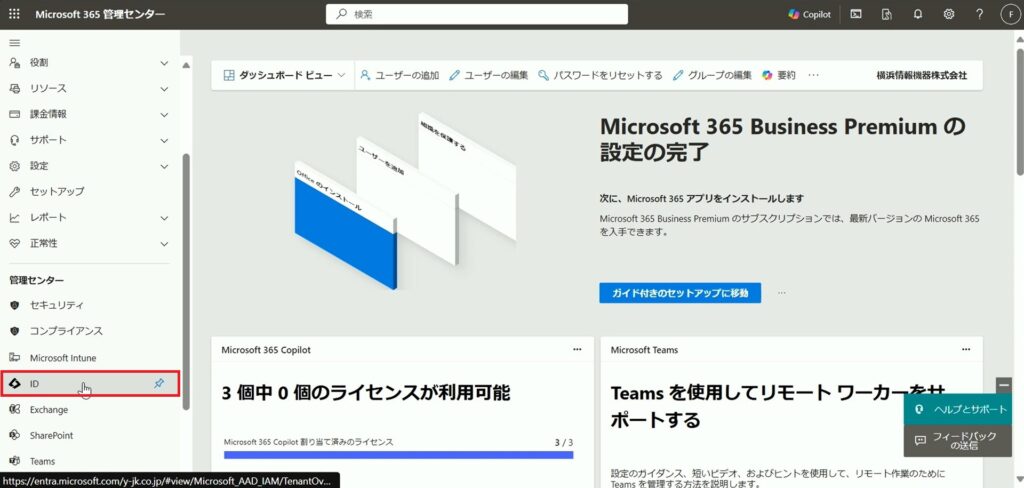Click the Teams icon in sidebar
This screenshot has width=1024, height=488.
14,461
